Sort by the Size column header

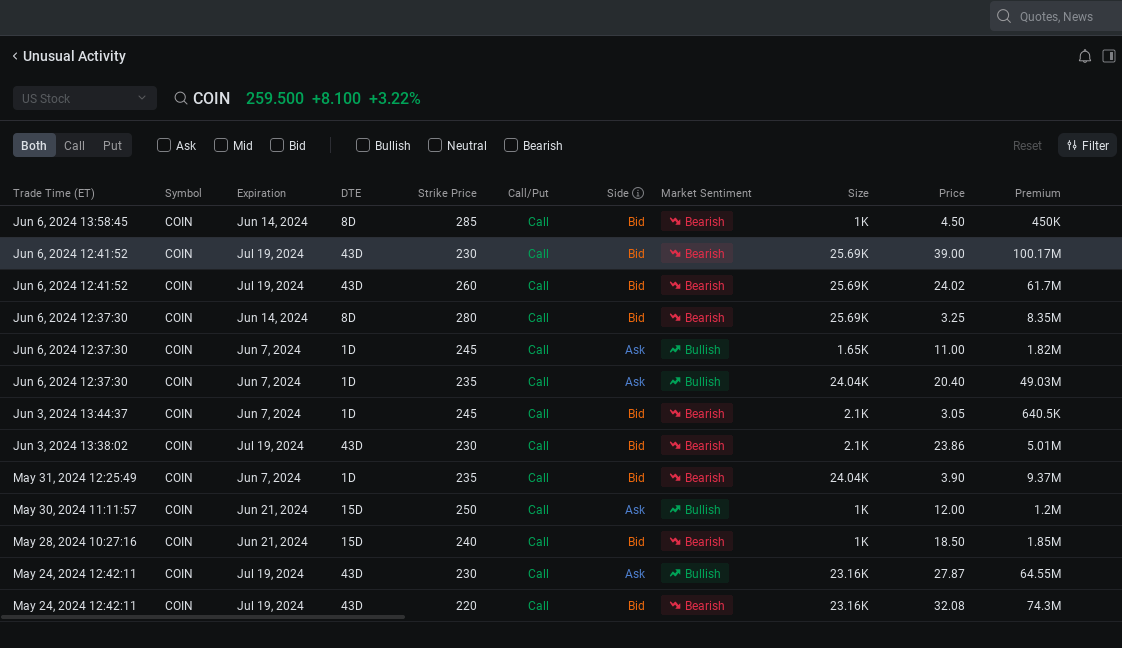pos(858,193)
